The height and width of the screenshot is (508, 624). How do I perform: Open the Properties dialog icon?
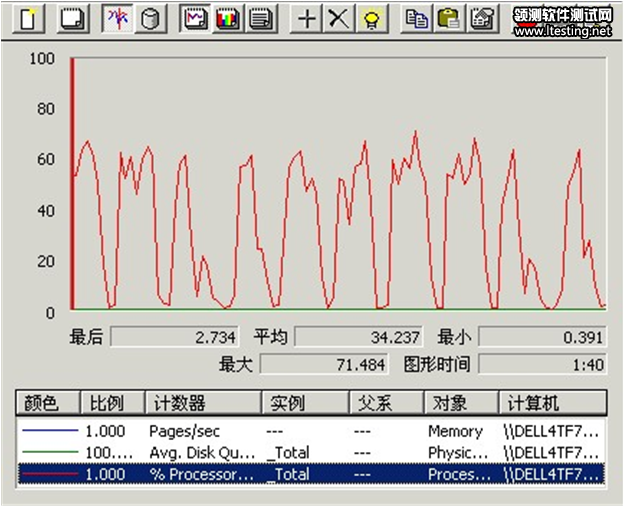coord(482,19)
